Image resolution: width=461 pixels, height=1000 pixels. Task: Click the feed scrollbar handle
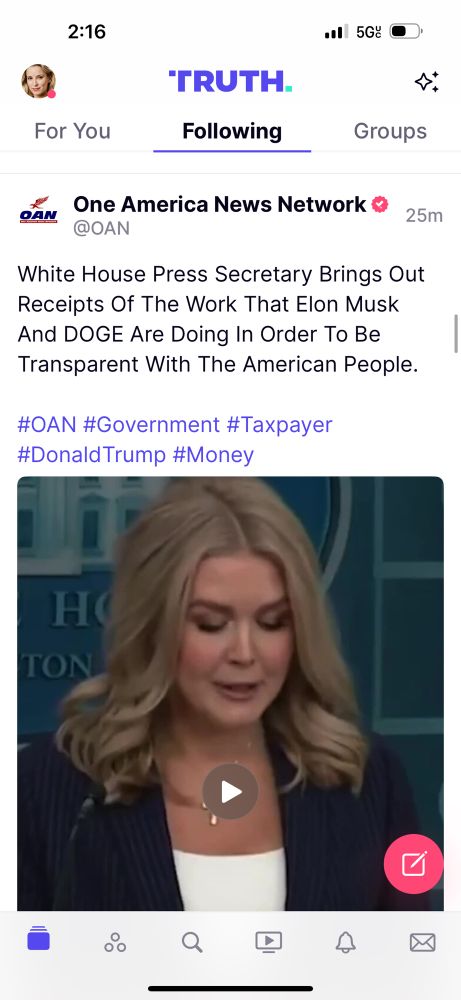click(456, 334)
